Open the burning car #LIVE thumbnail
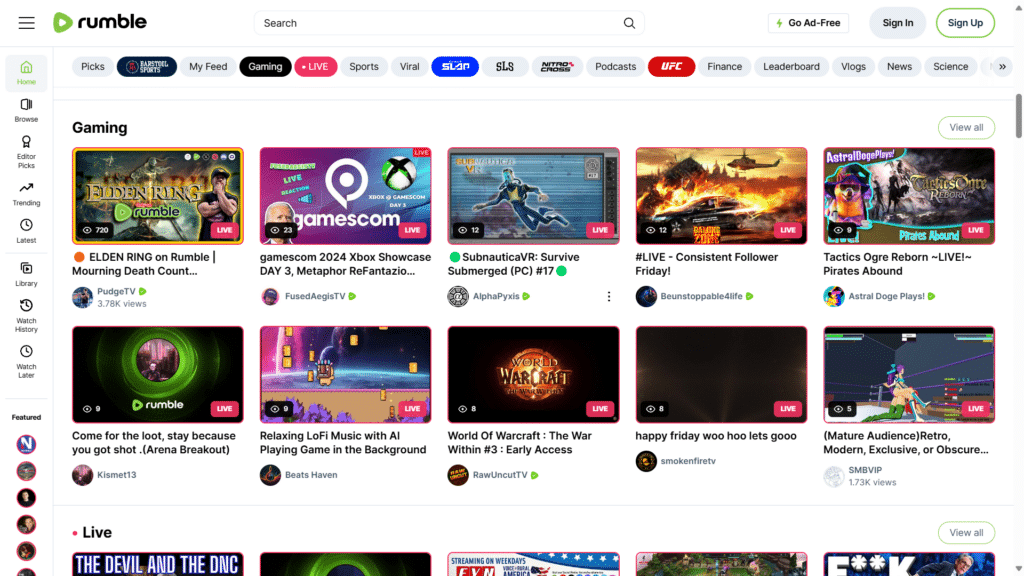The width and height of the screenshot is (1024, 576). [721, 196]
